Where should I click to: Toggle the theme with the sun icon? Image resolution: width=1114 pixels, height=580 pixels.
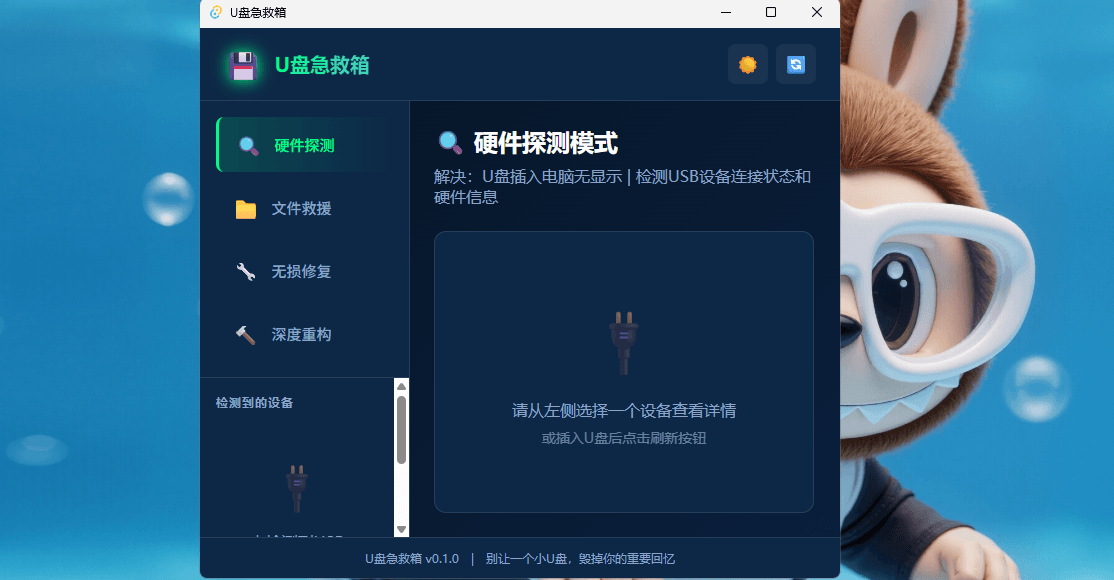coord(747,64)
